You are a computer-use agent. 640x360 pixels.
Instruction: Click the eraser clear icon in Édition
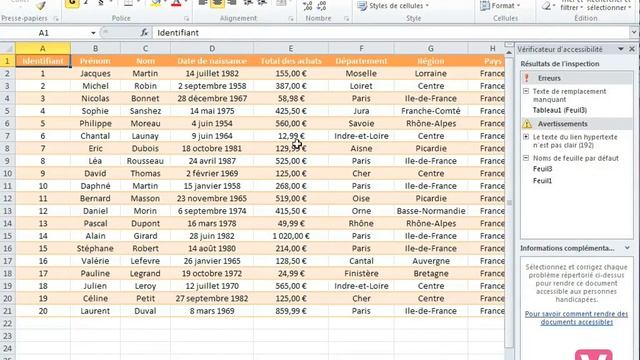tap(546, 6)
